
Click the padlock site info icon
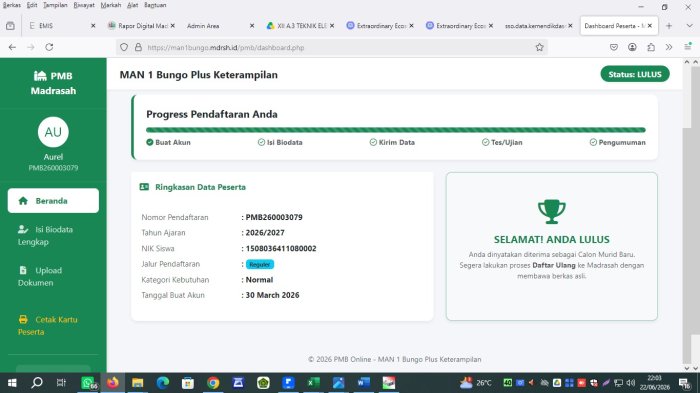tap(138, 47)
